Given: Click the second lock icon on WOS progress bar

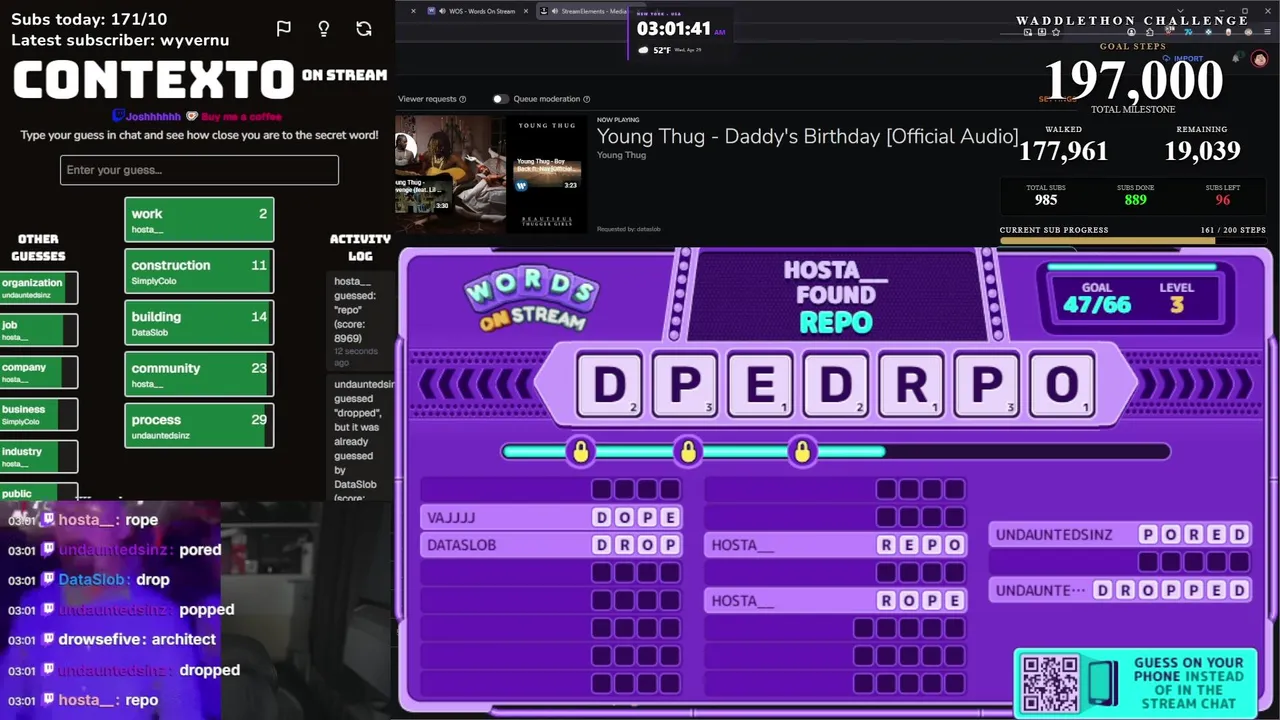Looking at the screenshot, I should click(x=687, y=452).
